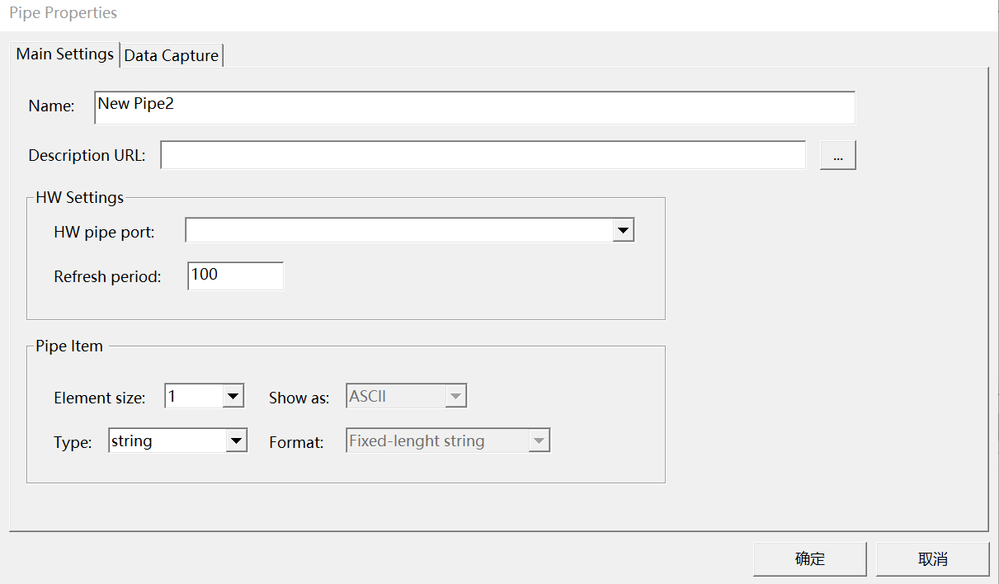999x584 pixels.
Task: Expand the Type dropdown arrow
Action: click(236, 441)
